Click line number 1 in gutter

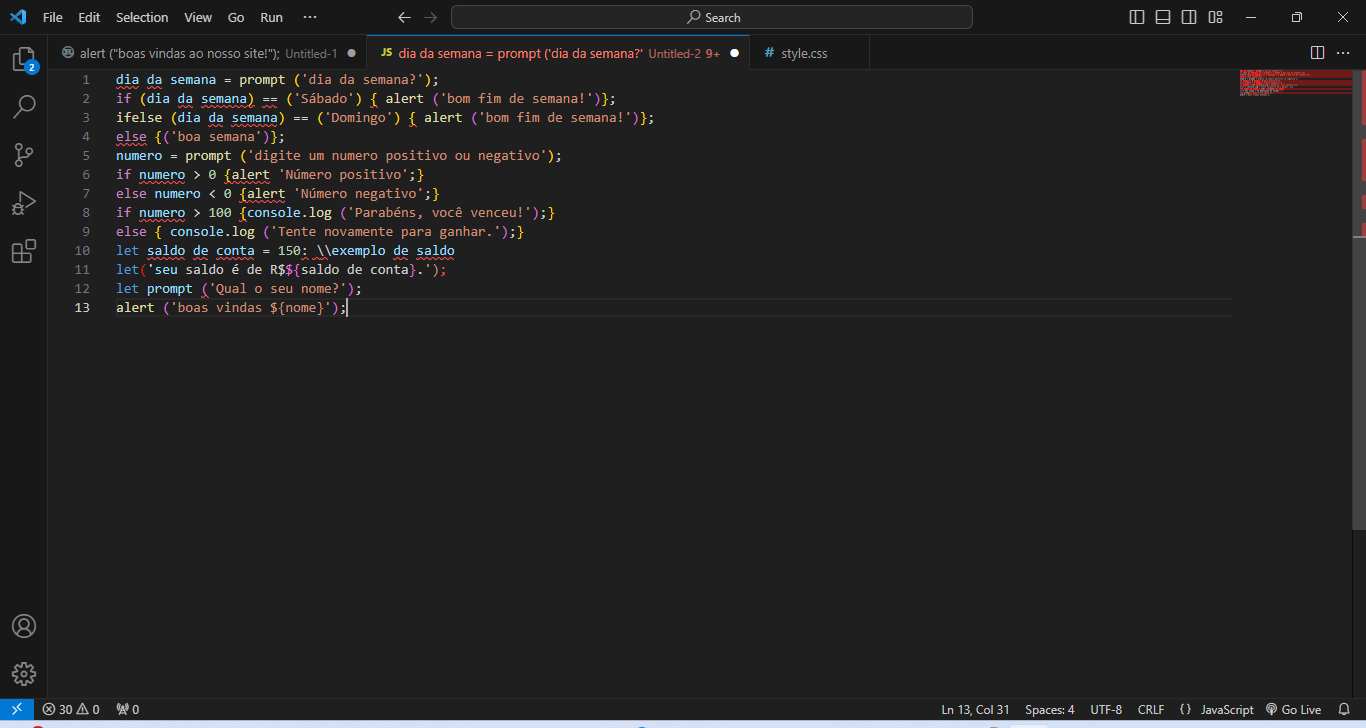tap(86, 80)
